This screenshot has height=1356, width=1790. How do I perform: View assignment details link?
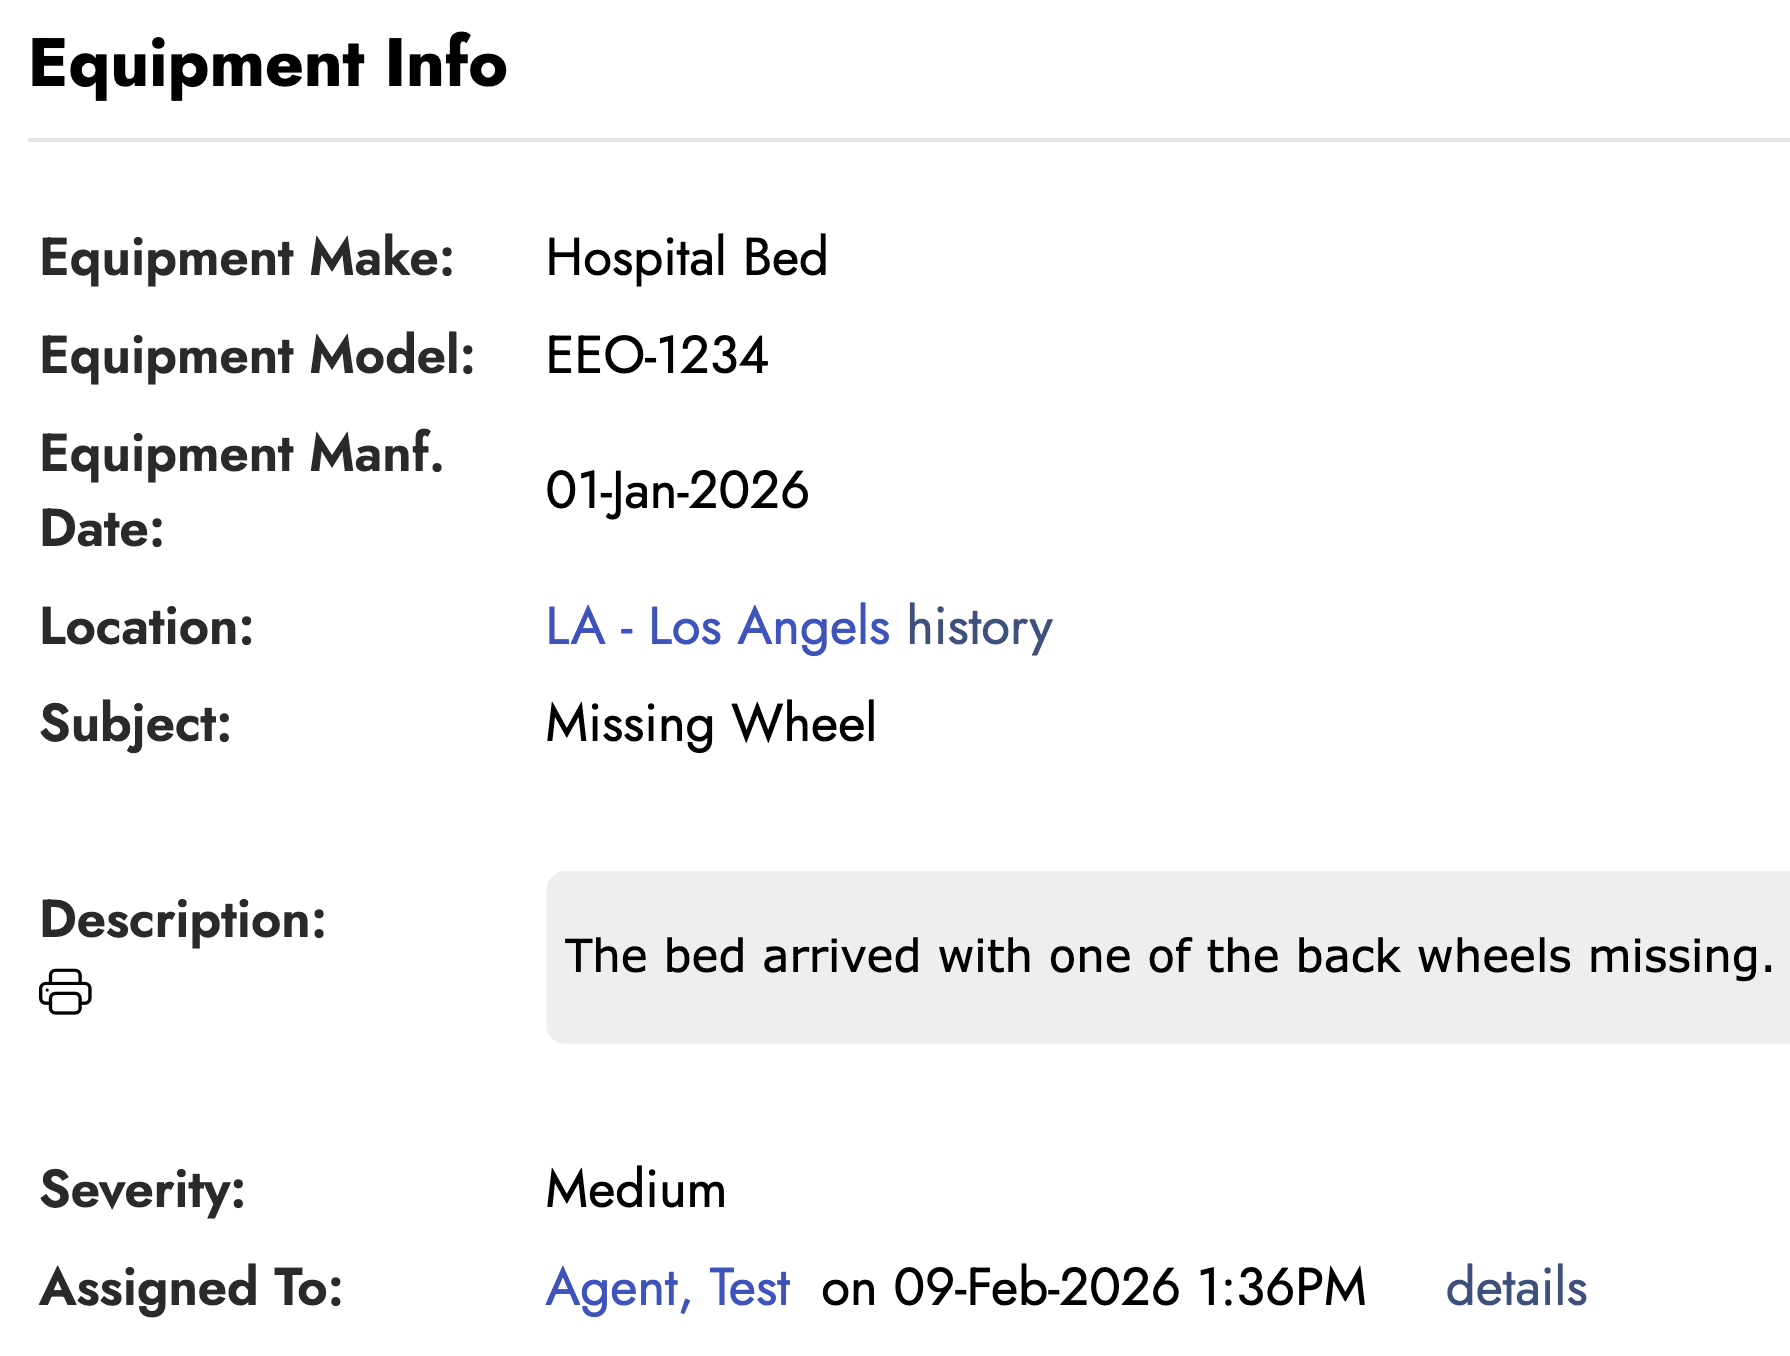pyautogui.click(x=1516, y=1287)
